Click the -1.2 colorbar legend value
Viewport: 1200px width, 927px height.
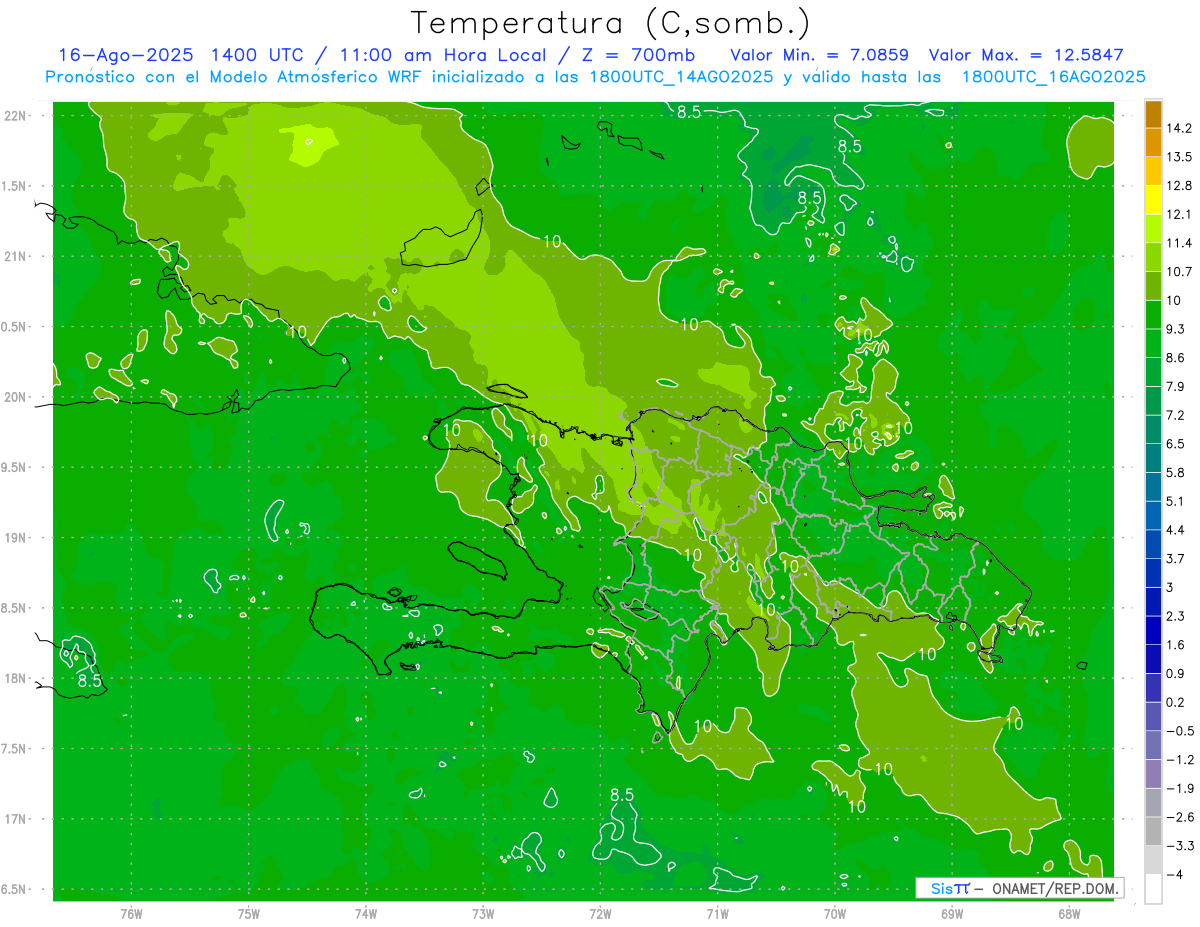1180,760
